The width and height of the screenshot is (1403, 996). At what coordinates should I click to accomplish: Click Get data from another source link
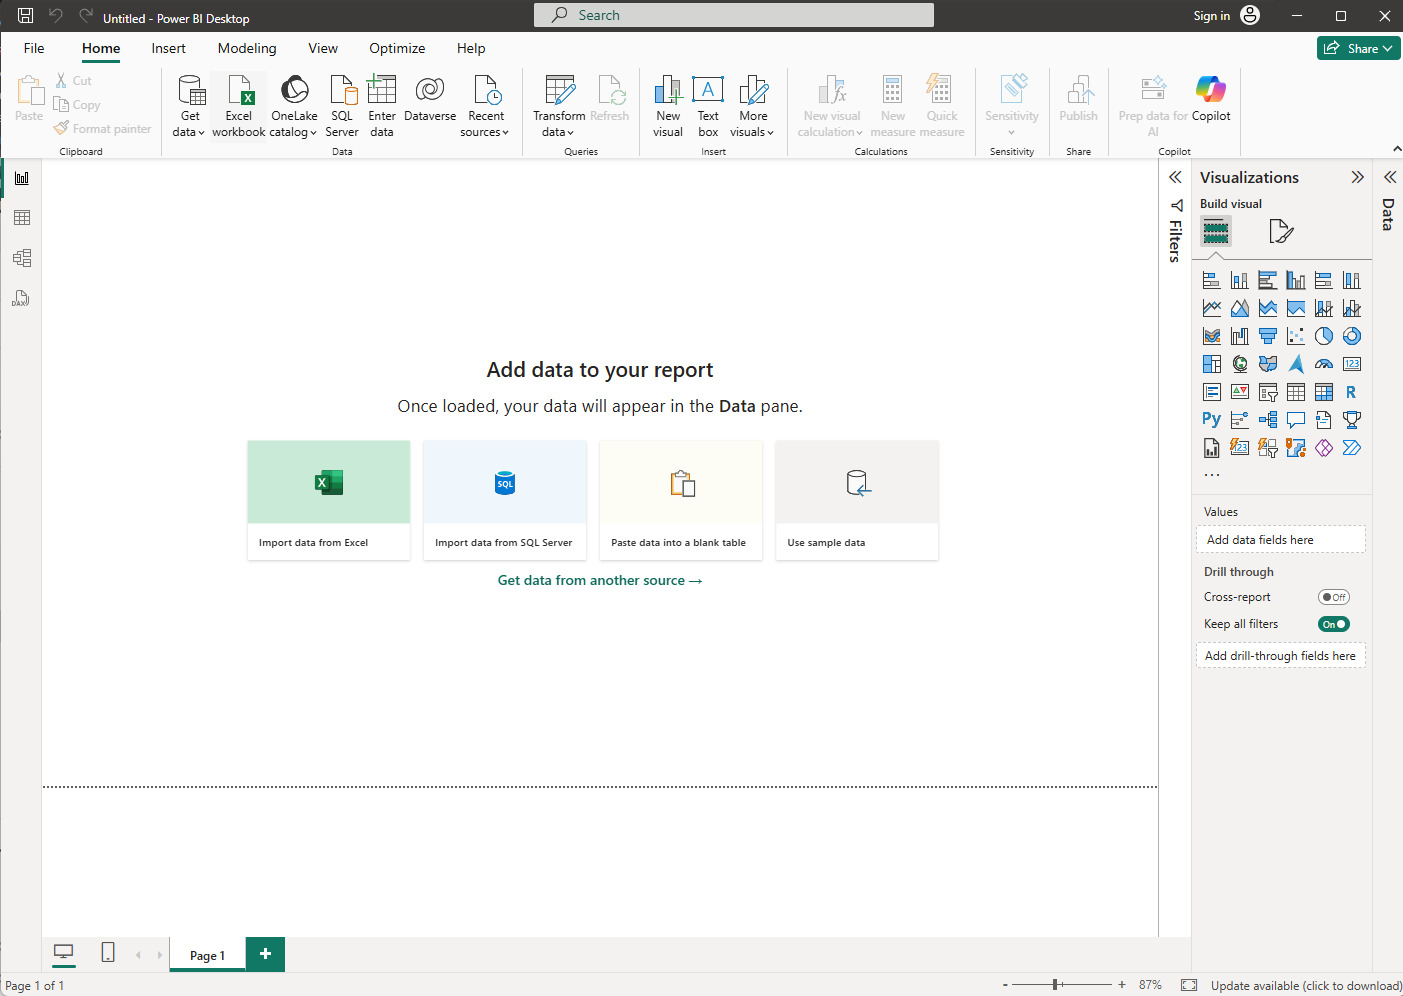pyautogui.click(x=600, y=580)
